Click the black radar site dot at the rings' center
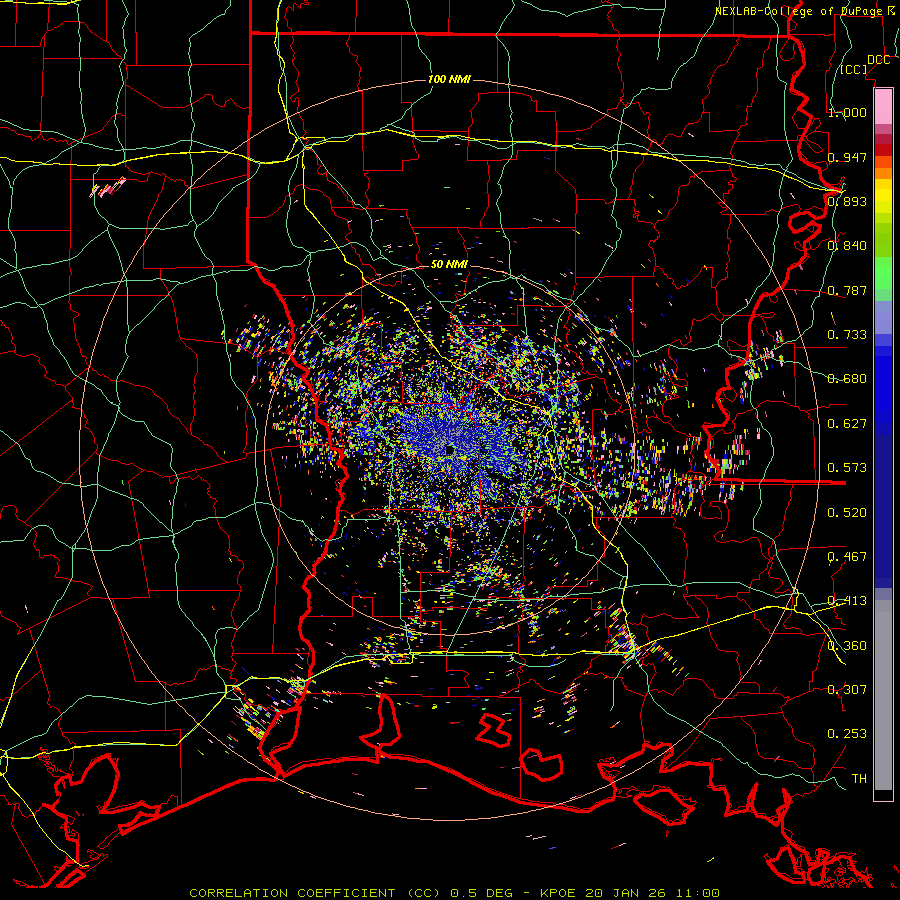 pos(450,451)
